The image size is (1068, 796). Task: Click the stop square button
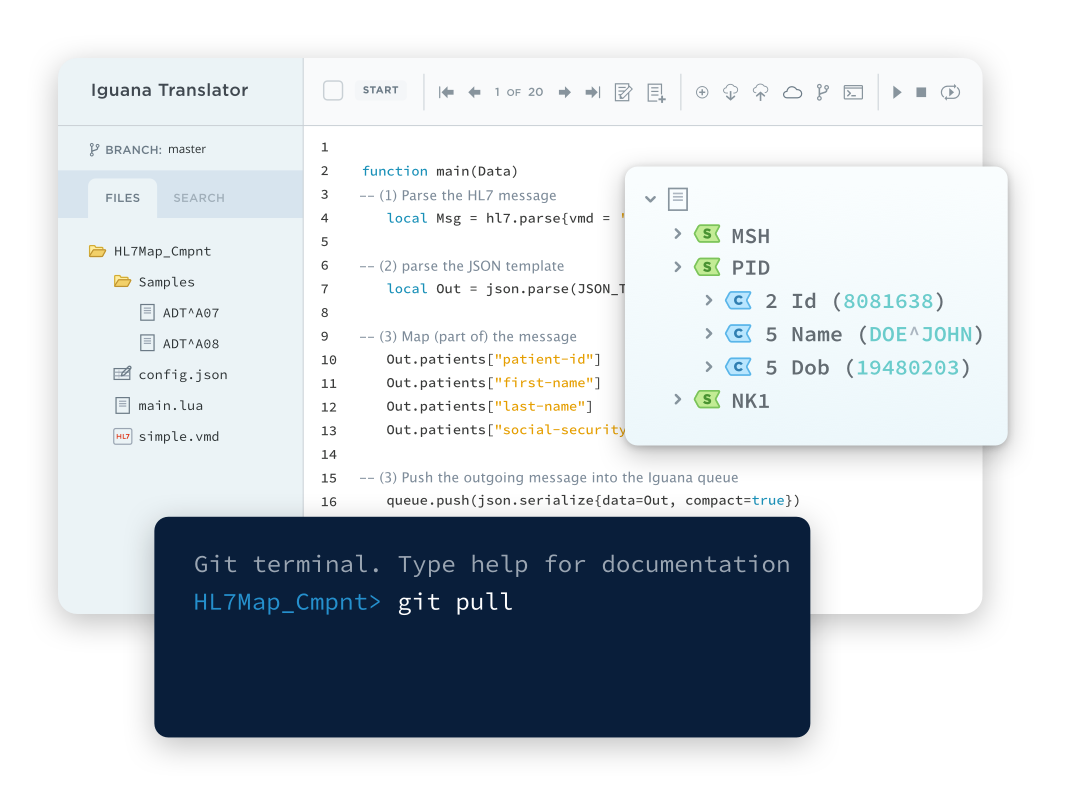[921, 92]
